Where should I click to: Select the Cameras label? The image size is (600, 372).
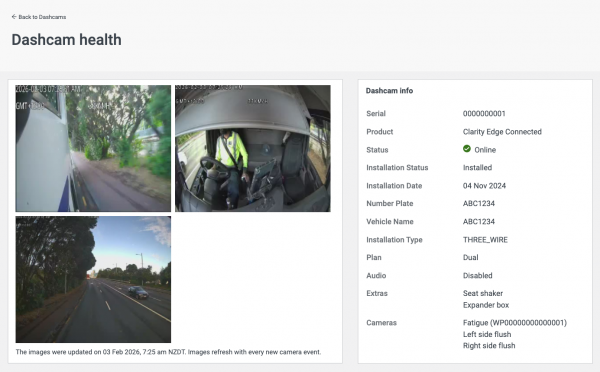point(382,323)
